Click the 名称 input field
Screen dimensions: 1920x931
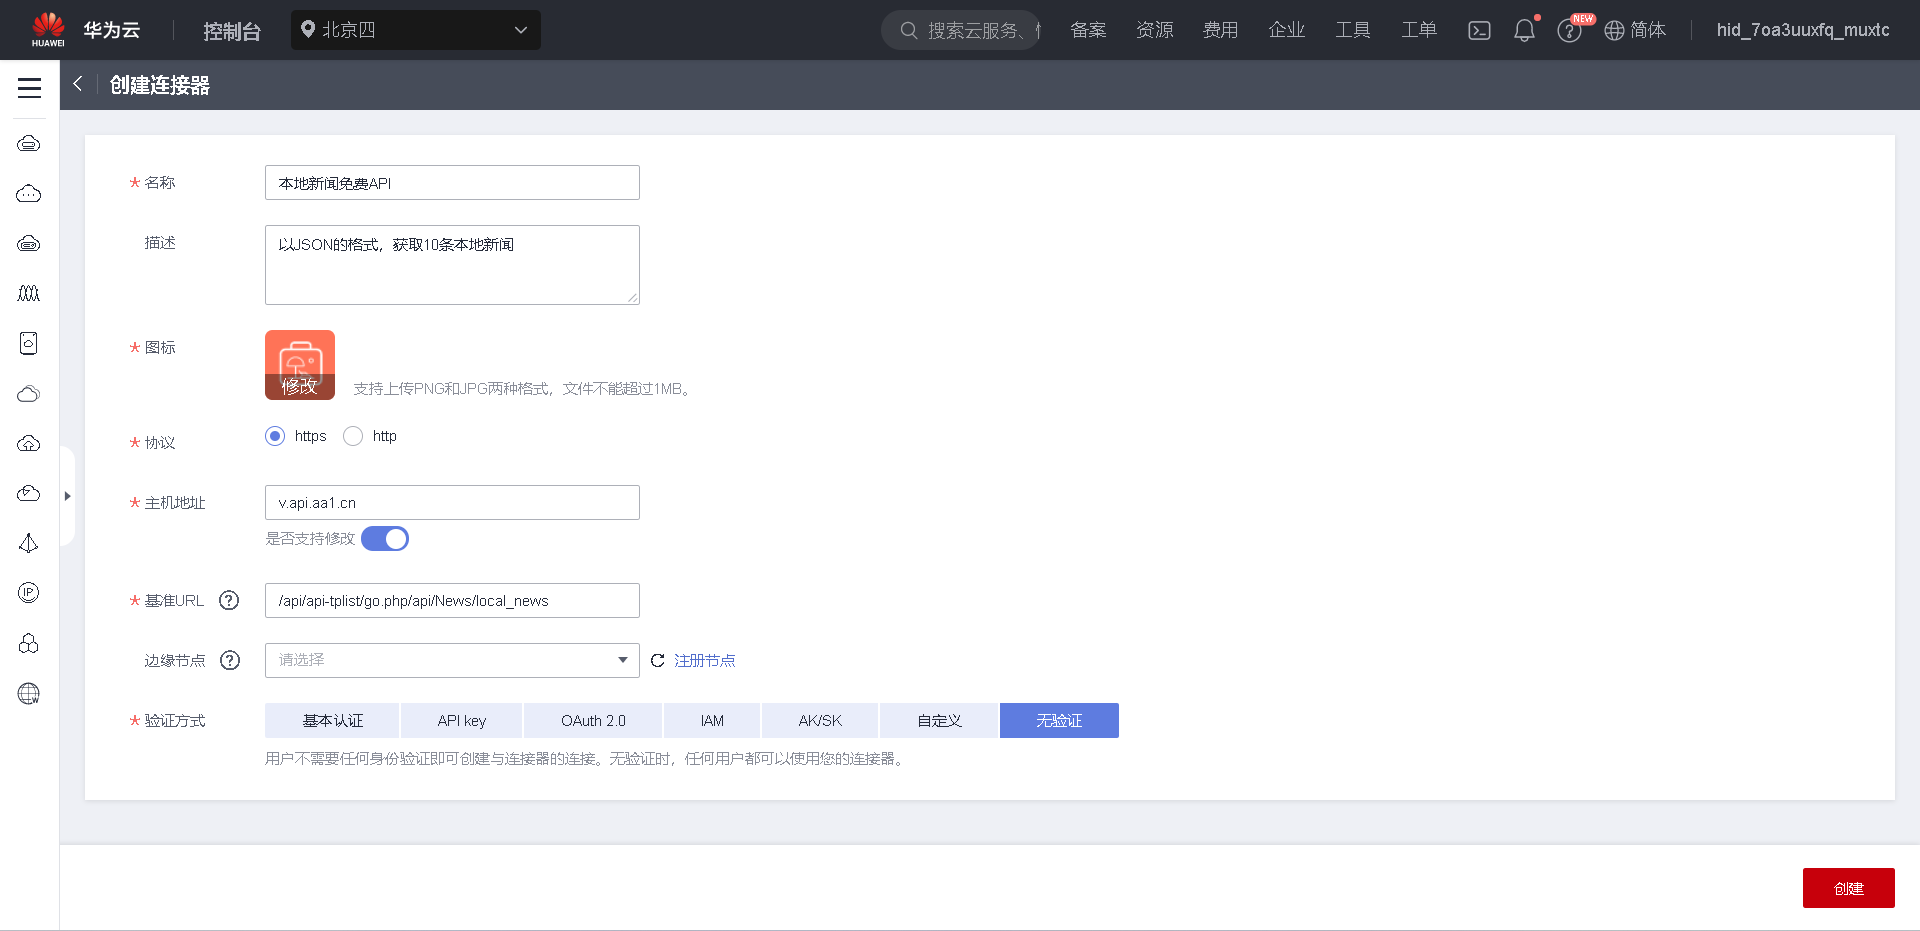point(452,182)
